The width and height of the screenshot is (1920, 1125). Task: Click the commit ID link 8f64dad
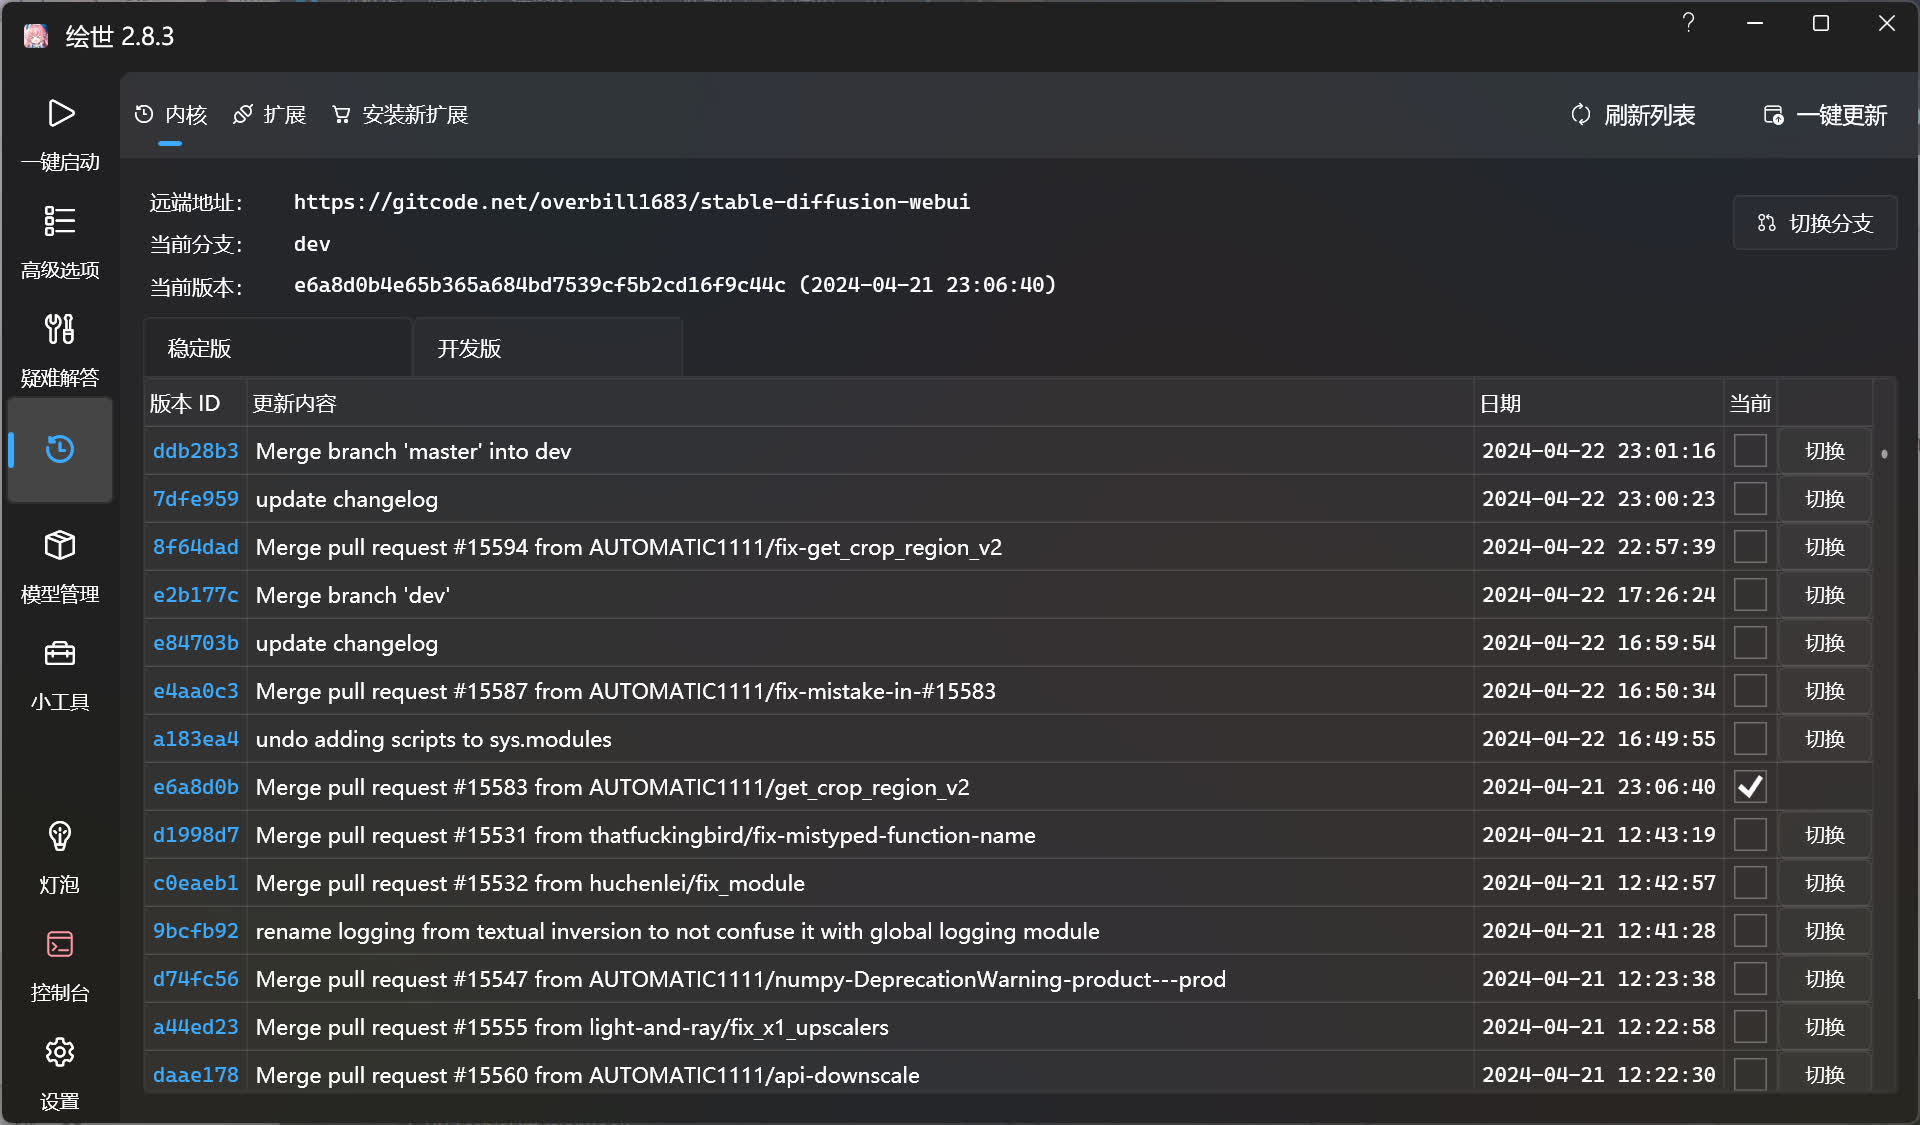(195, 547)
